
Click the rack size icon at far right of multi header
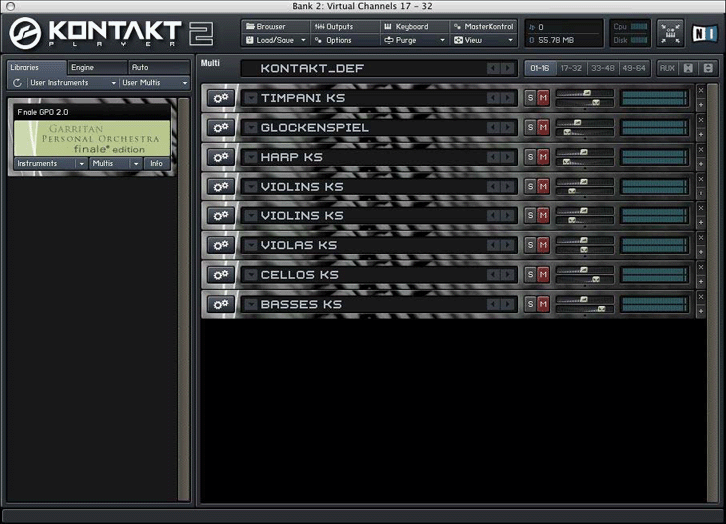pos(708,69)
